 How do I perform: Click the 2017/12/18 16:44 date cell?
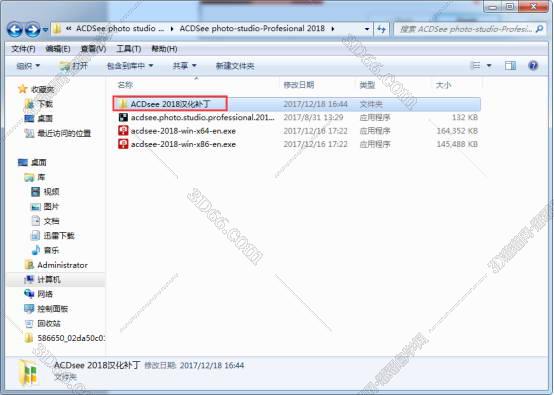316,104
